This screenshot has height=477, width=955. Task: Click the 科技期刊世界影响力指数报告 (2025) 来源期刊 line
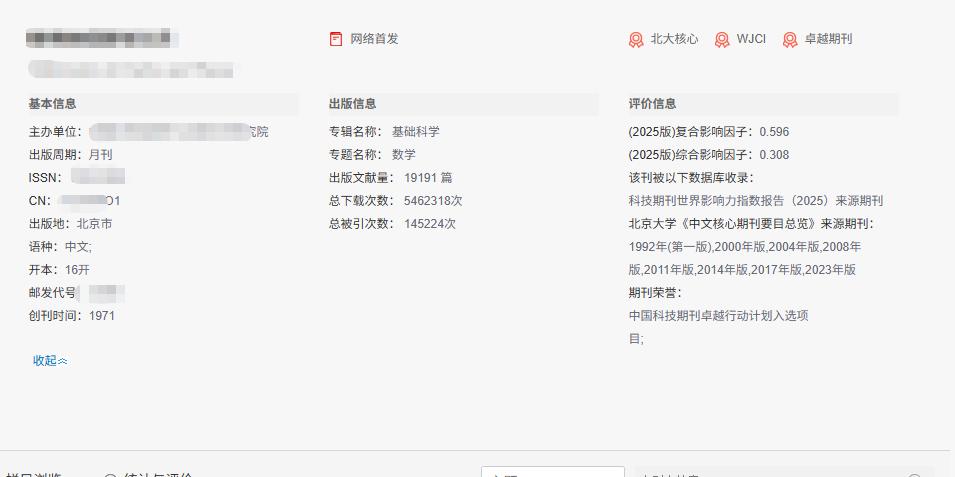pyautogui.click(x=756, y=201)
